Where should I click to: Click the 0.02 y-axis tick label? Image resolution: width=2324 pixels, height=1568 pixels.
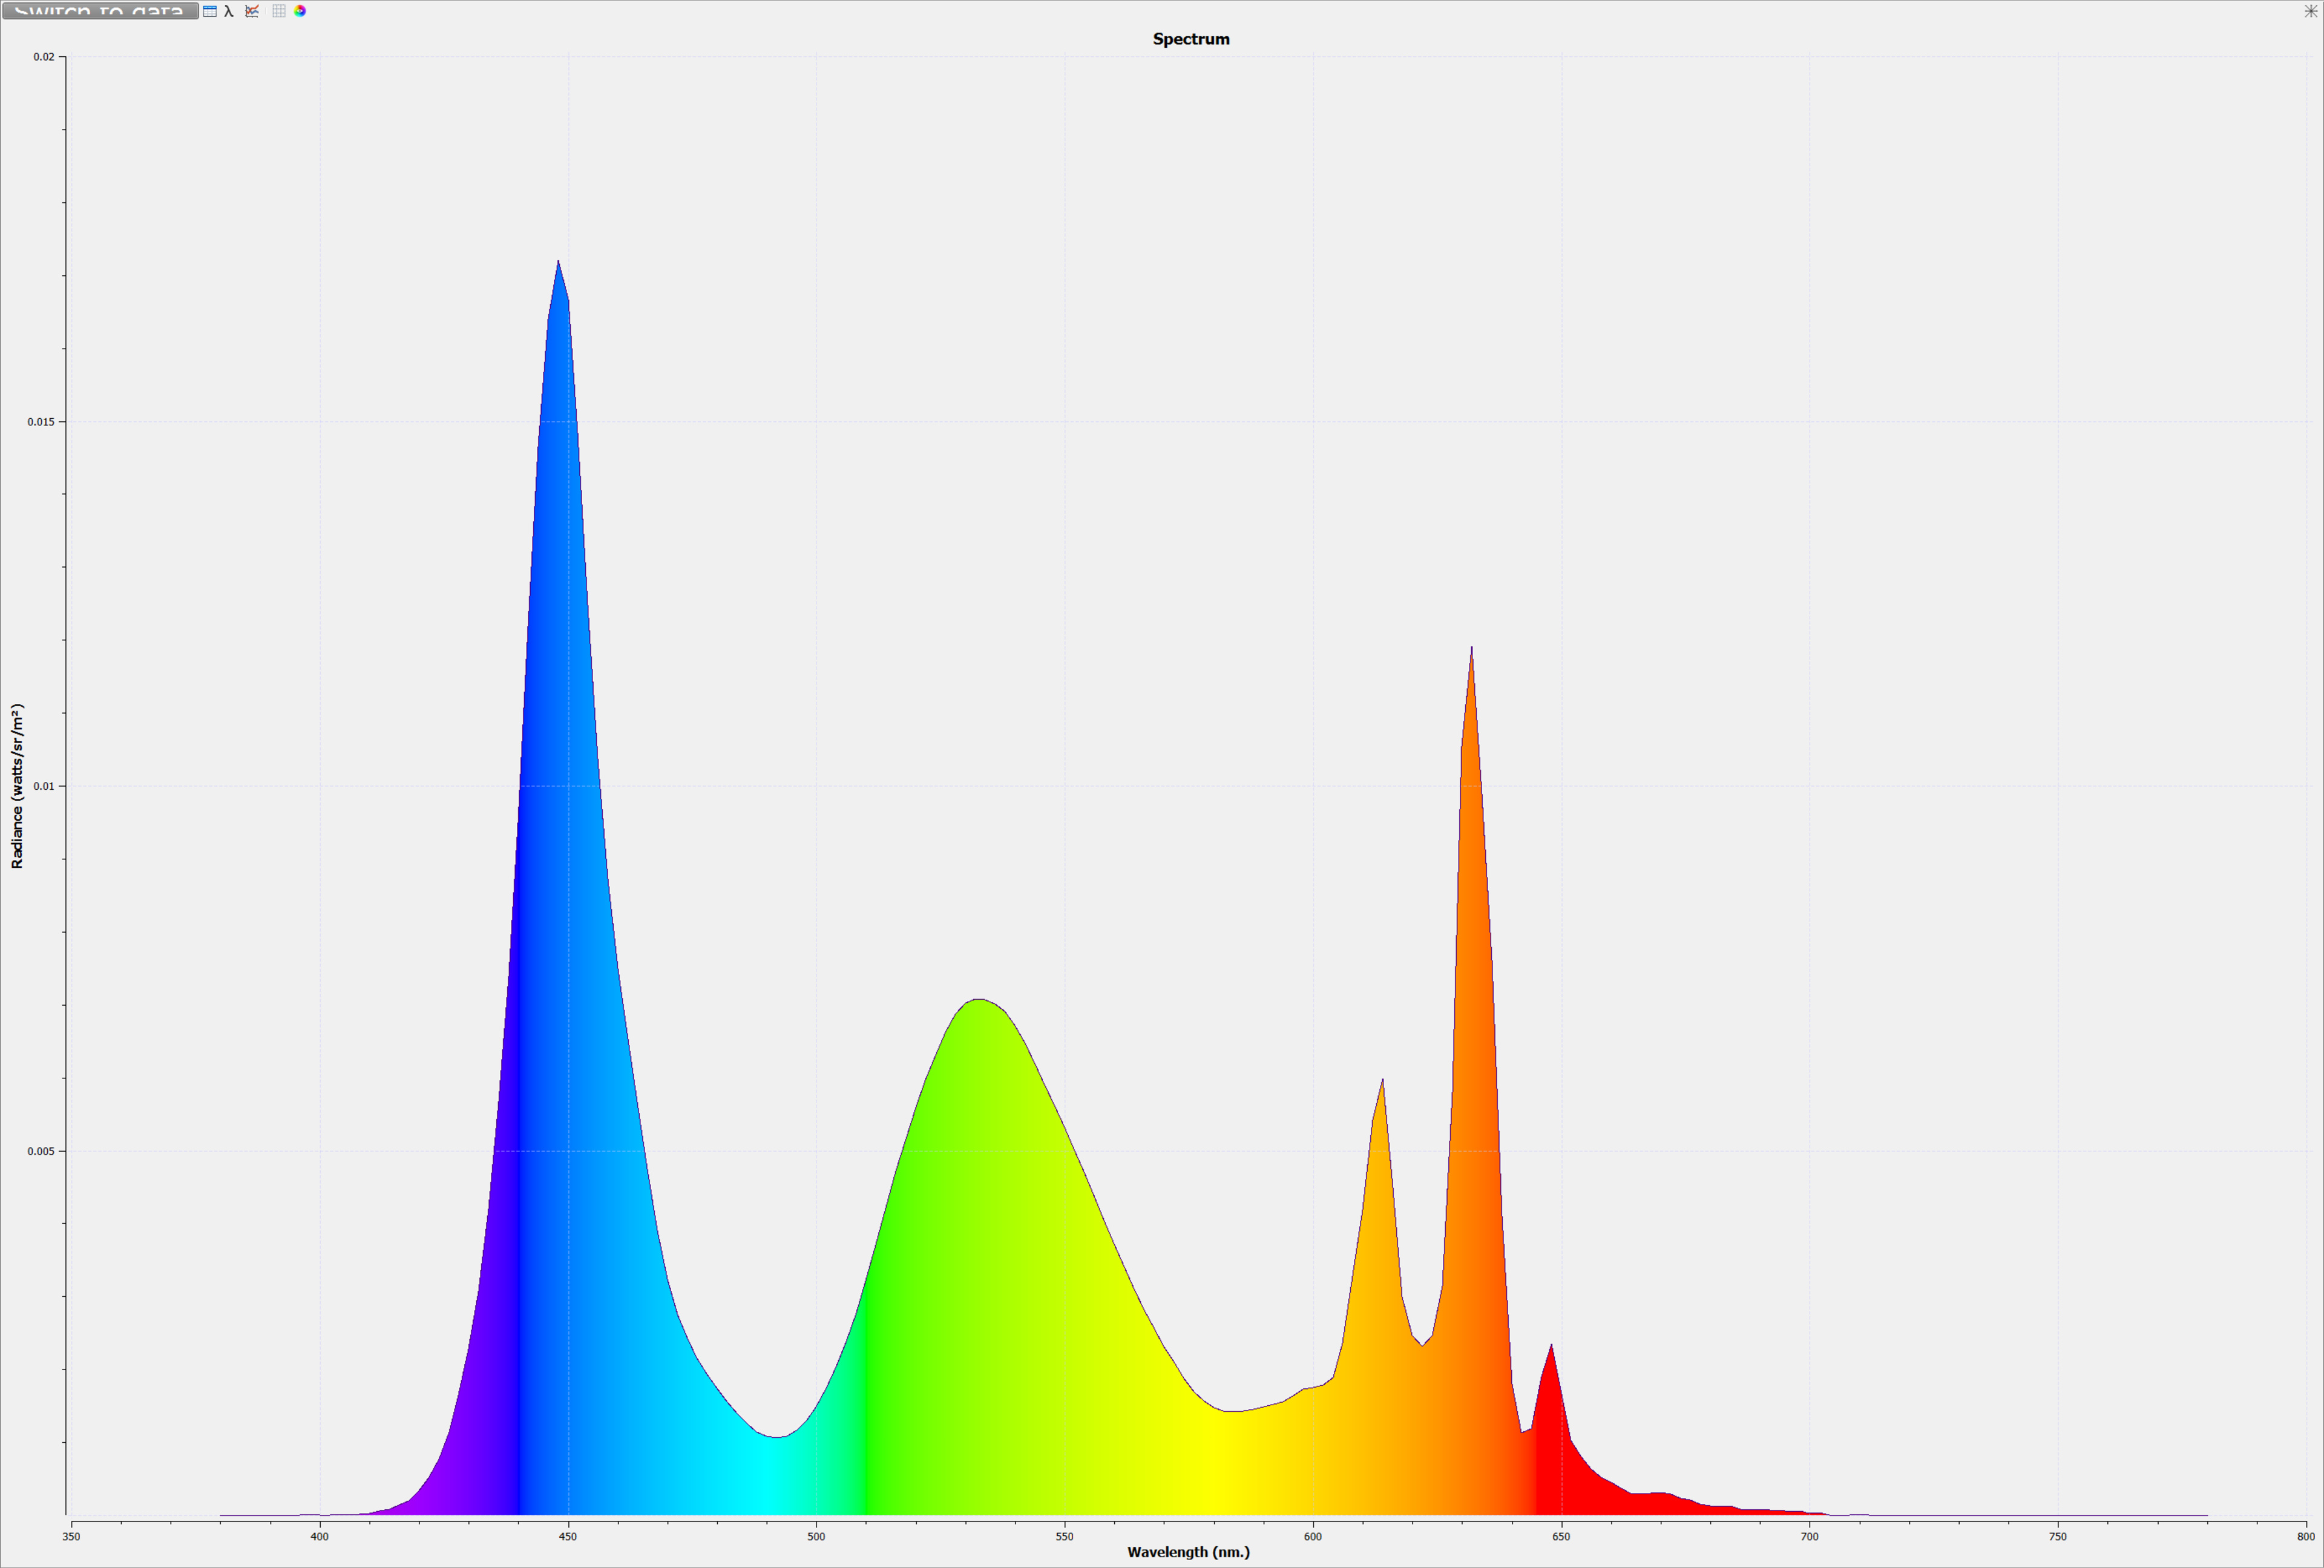[x=43, y=57]
